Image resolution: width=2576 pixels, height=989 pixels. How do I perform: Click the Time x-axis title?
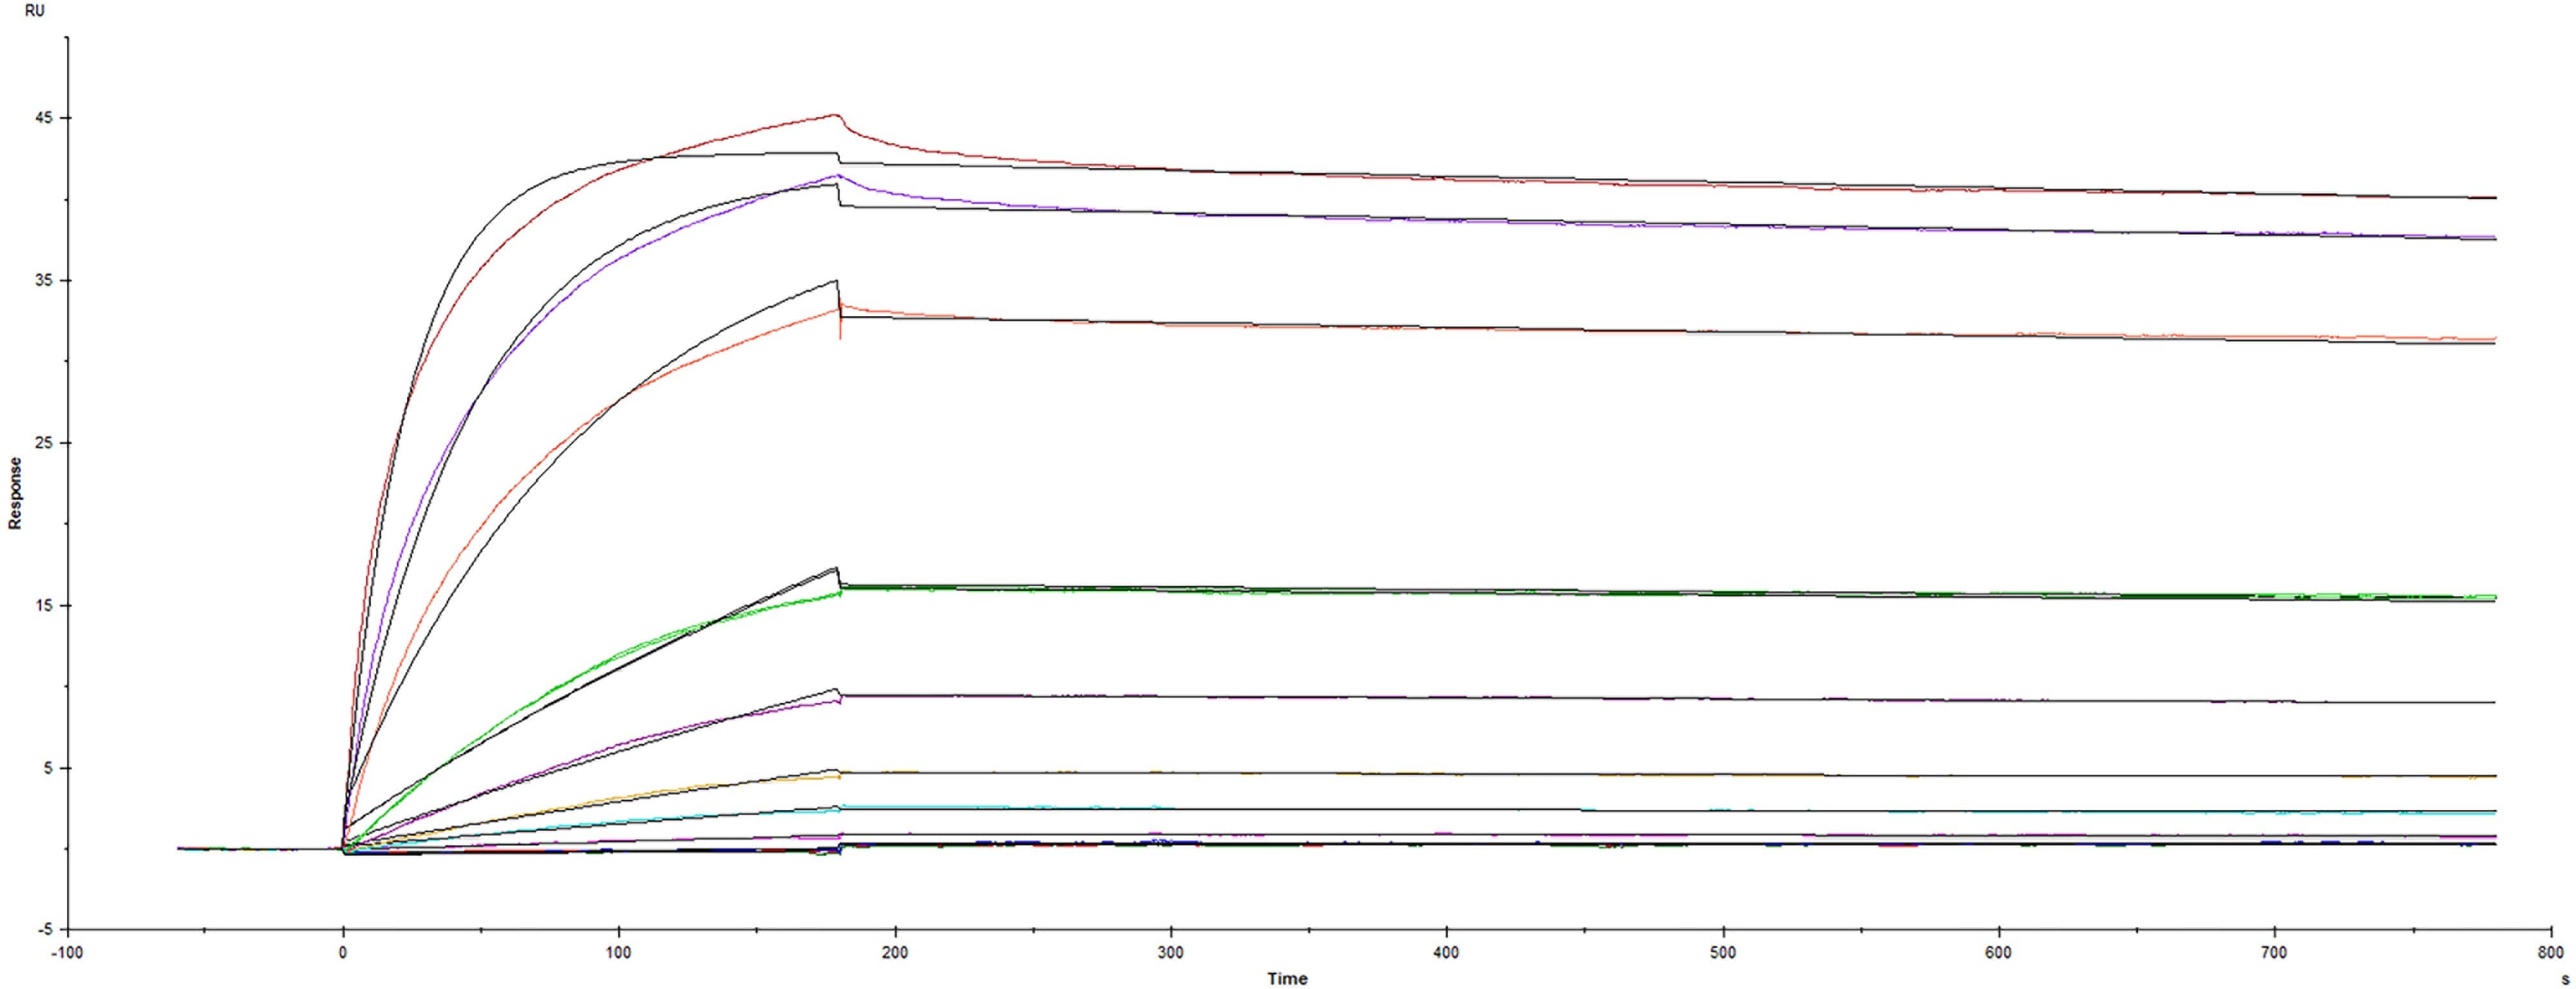click(1287, 978)
